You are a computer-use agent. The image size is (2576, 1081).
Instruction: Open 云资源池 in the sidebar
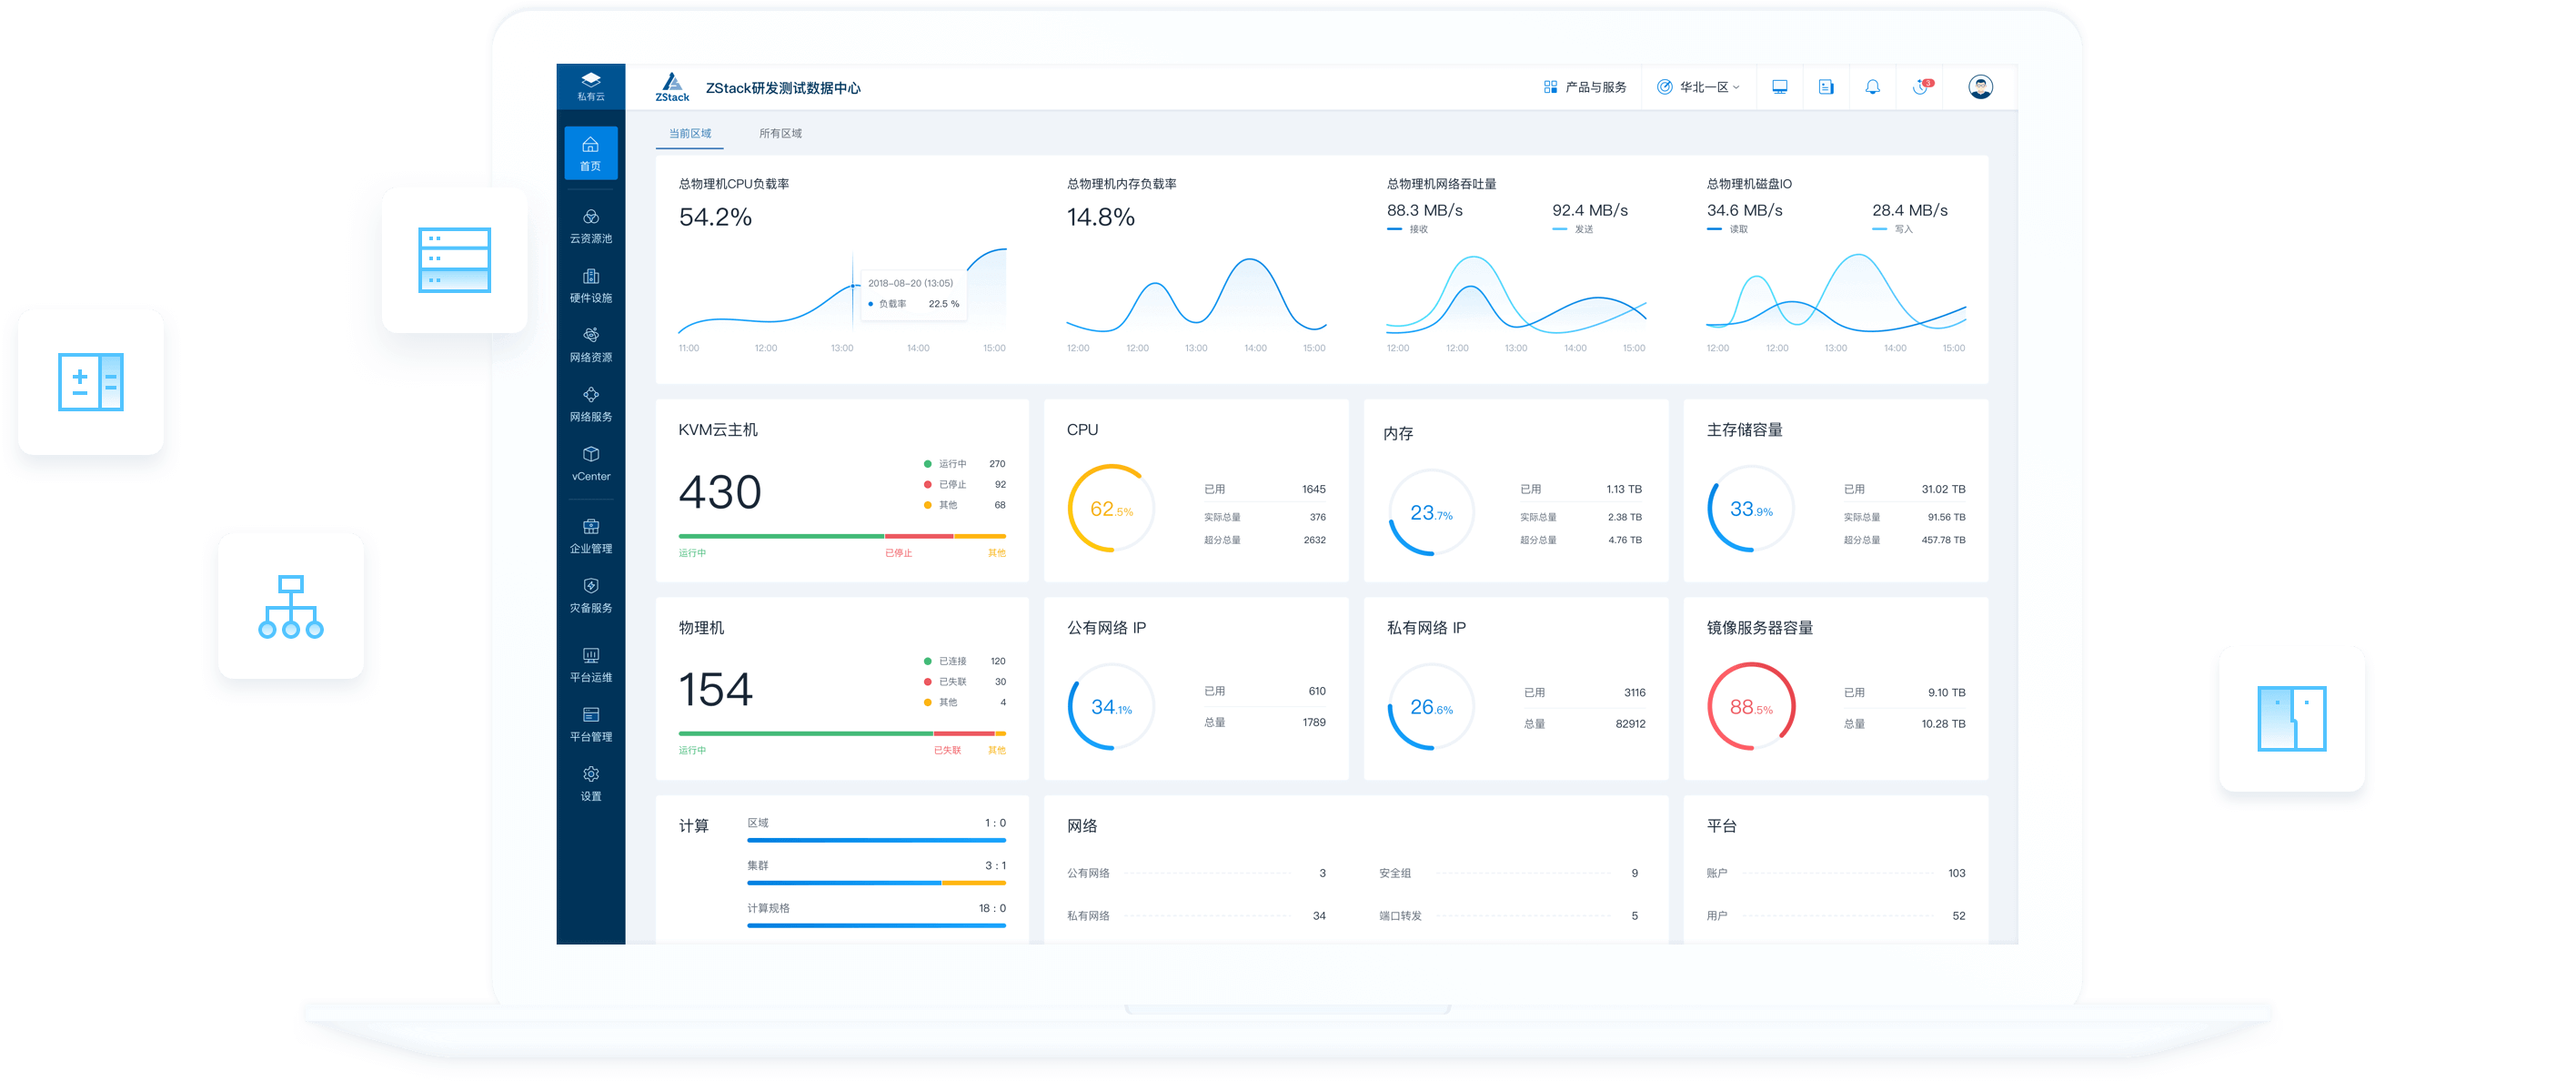(x=590, y=226)
